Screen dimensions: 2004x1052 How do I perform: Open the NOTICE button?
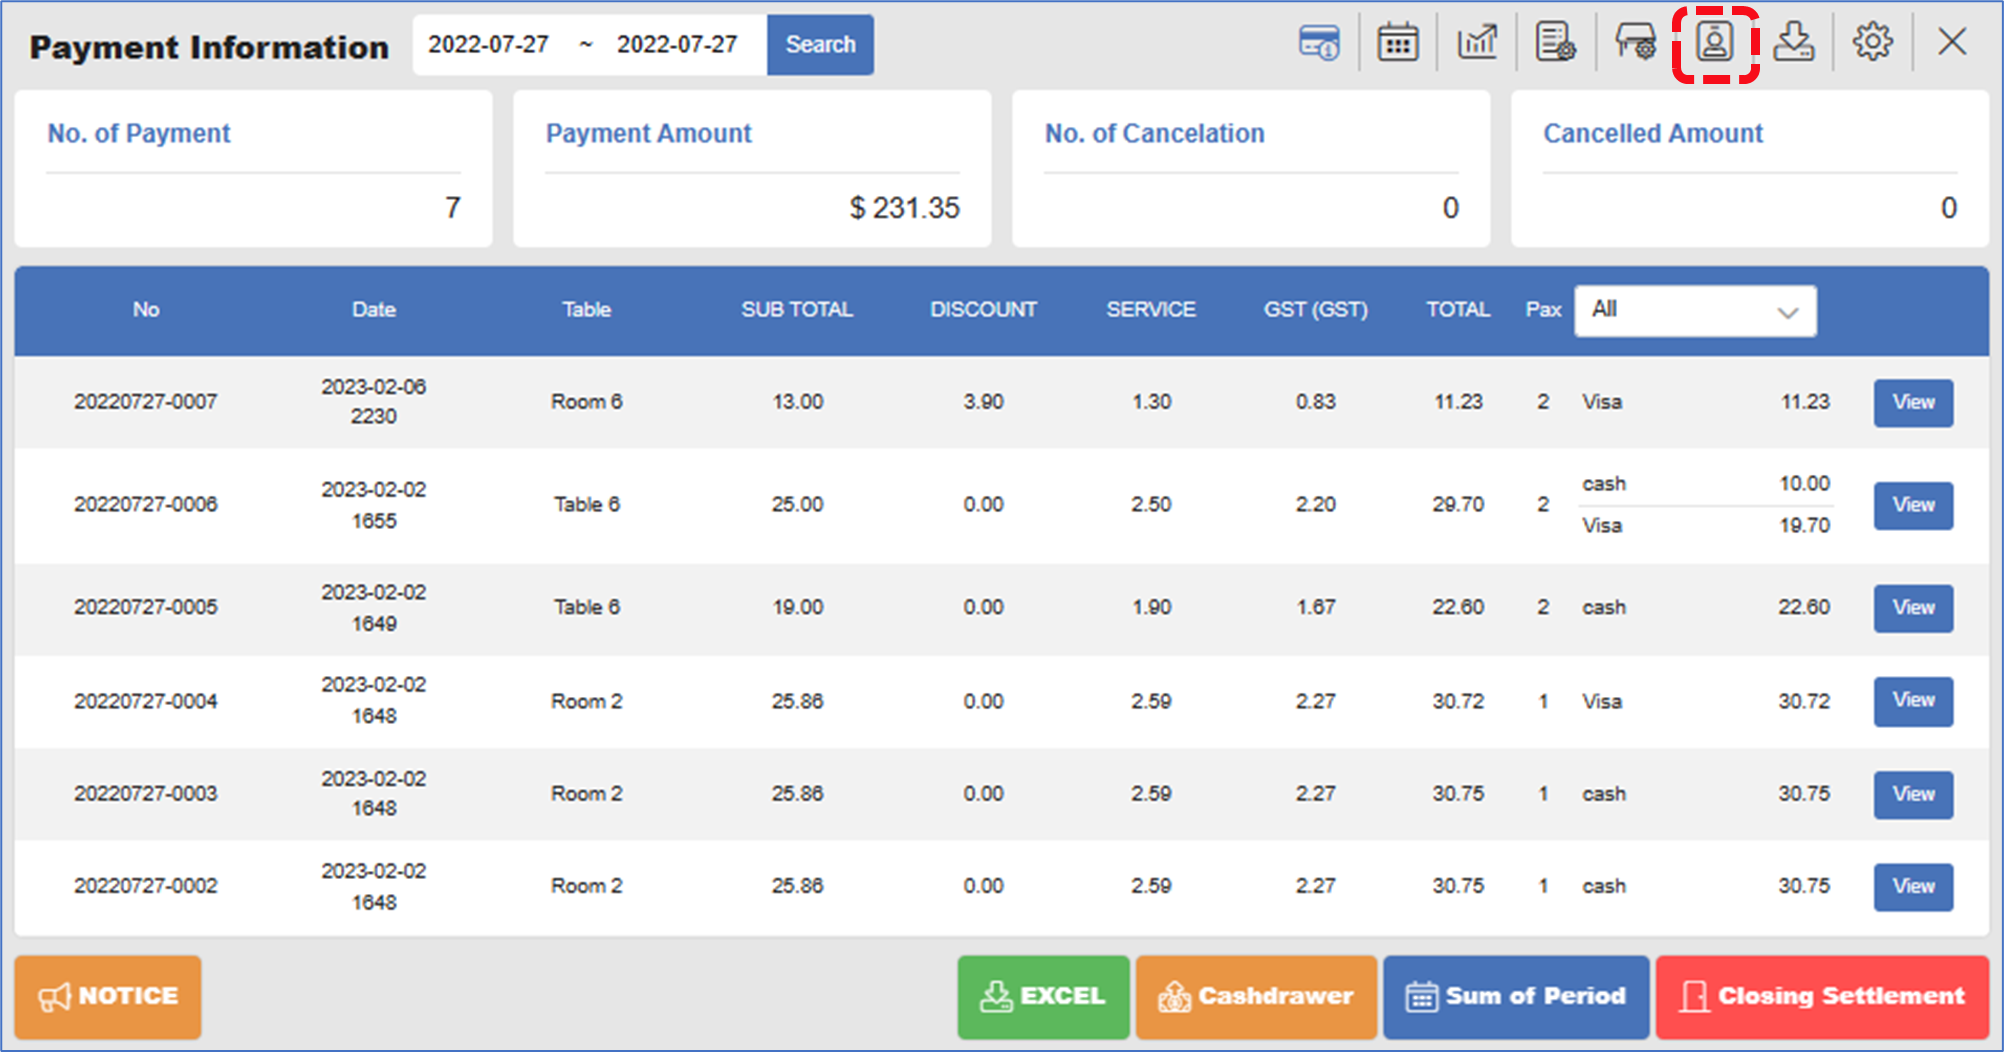(x=107, y=996)
